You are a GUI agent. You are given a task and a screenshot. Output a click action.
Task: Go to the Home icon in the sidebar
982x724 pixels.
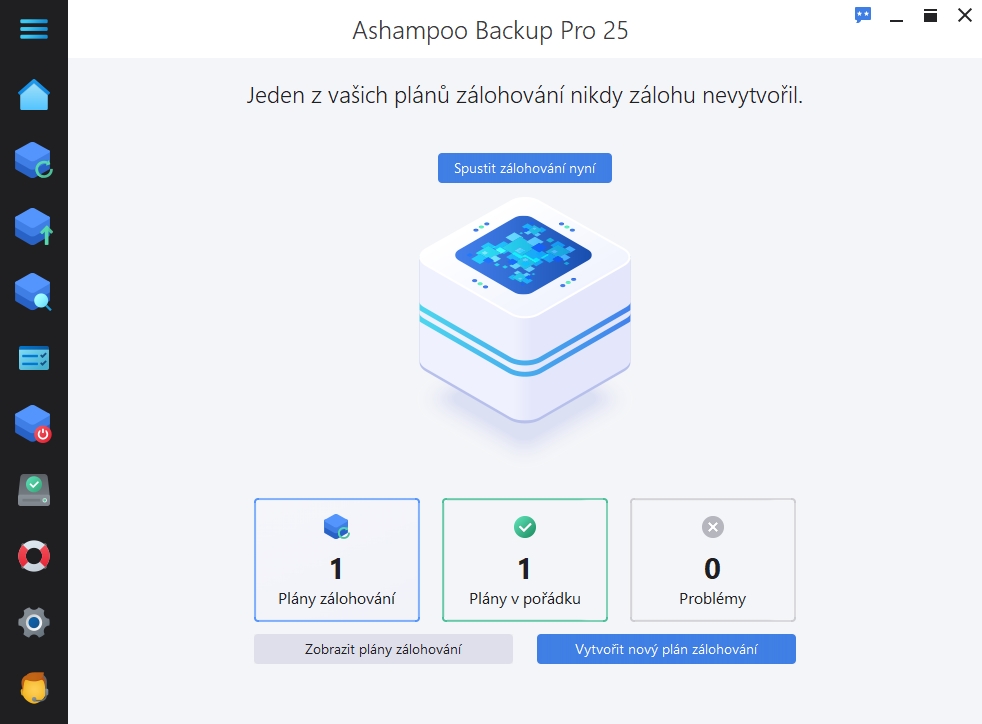click(34, 95)
